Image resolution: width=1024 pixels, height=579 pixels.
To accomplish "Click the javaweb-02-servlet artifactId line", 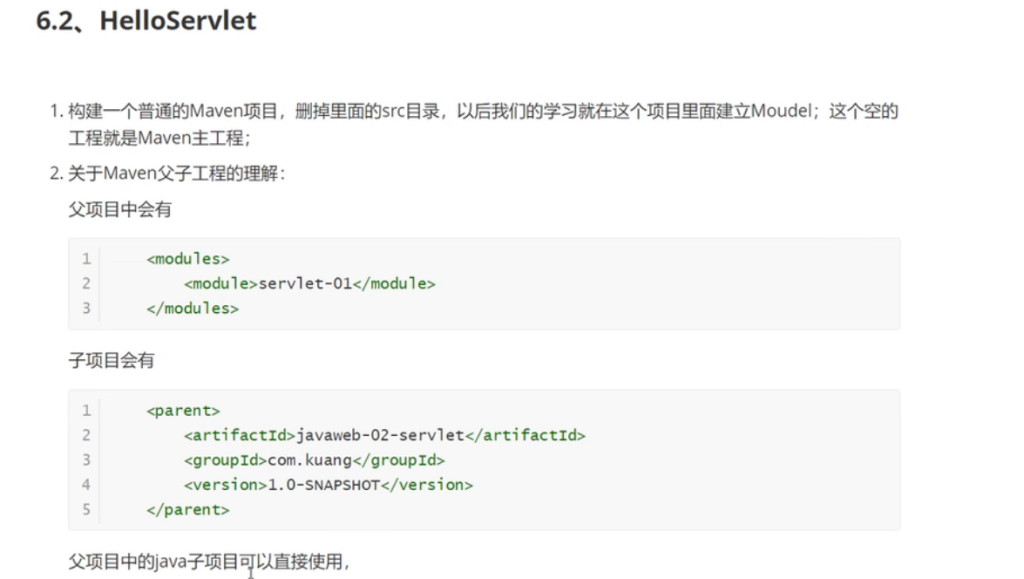I will pos(384,435).
